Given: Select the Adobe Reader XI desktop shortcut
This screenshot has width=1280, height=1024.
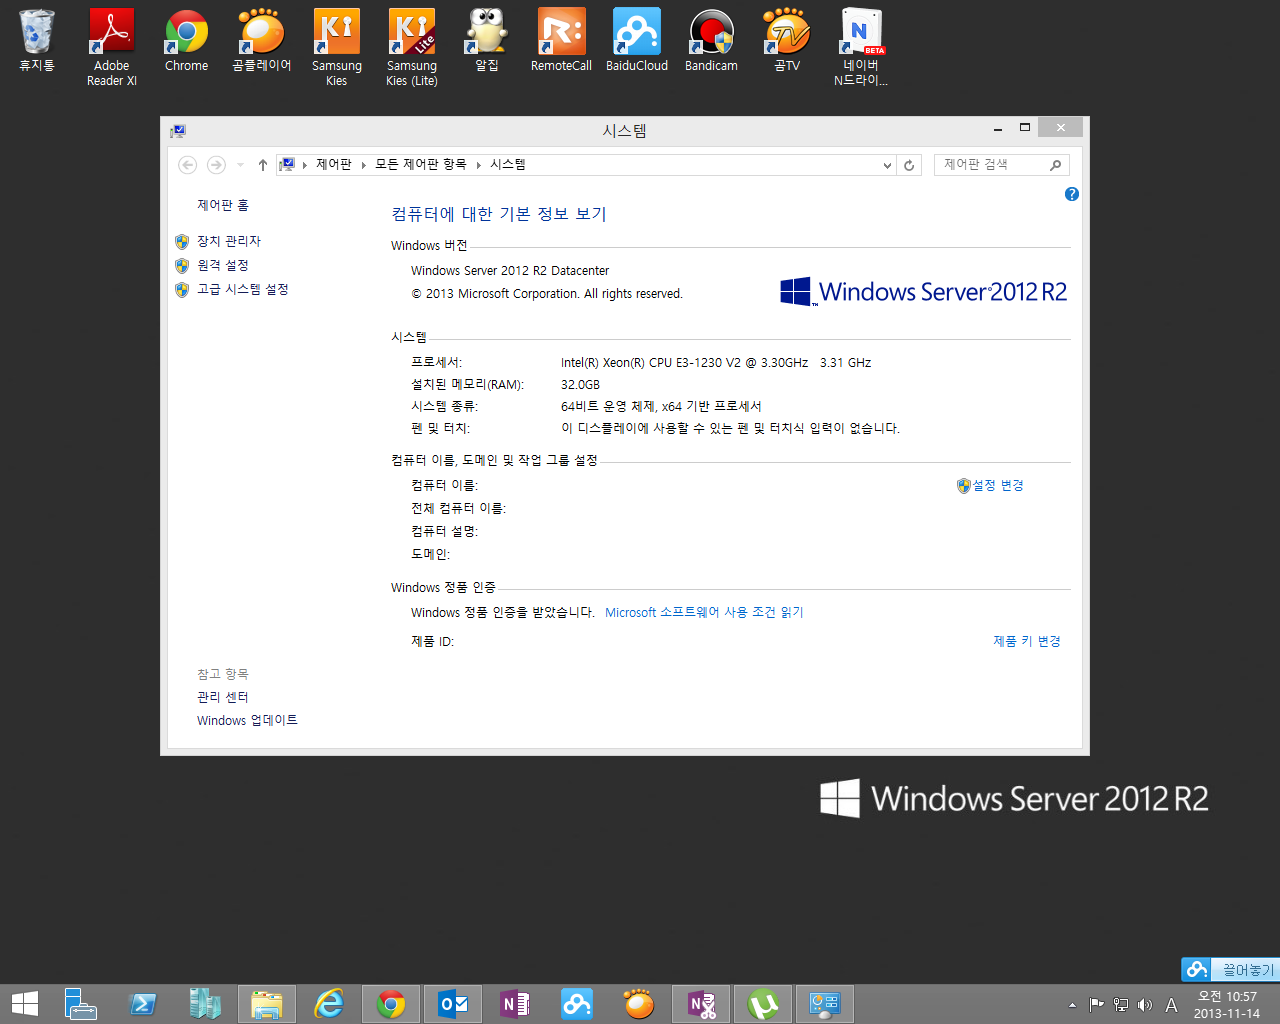Looking at the screenshot, I should point(112,48).
